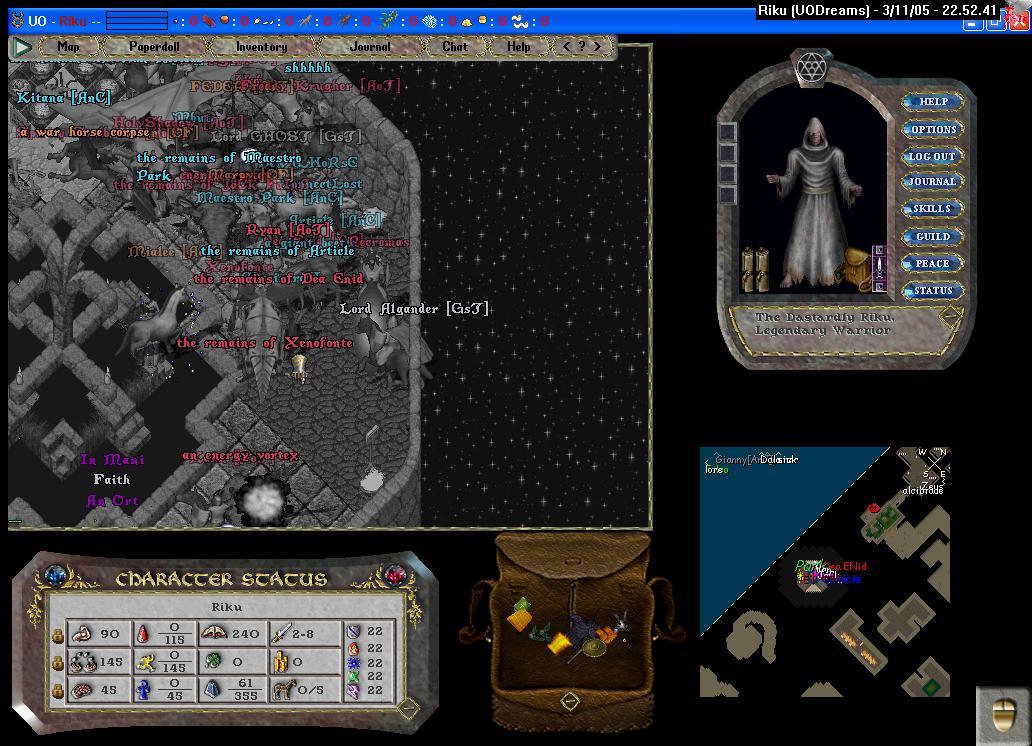Image resolution: width=1032 pixels, height=746 pixels.
Task: Click the horse followers icon beside 0/5
Action: pyautogui.click(x=283, y=689)
